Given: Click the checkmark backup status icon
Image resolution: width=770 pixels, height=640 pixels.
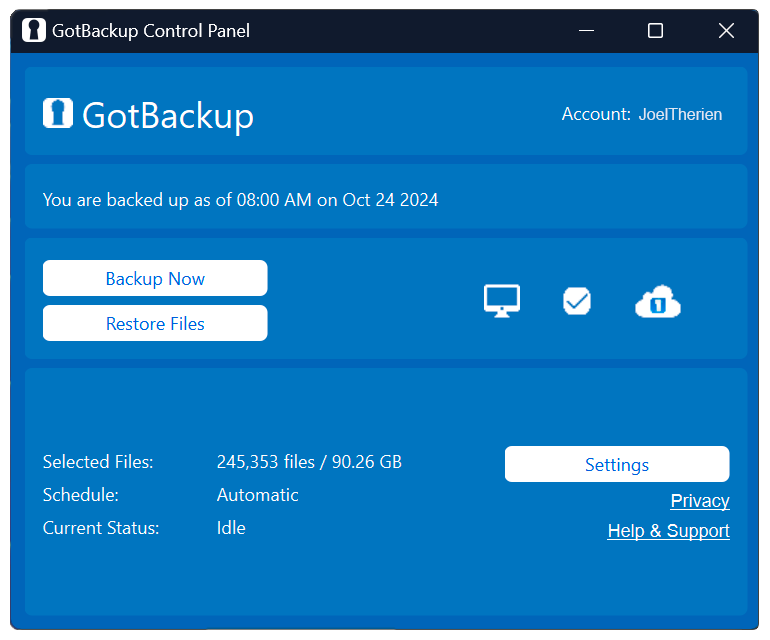Looking at the screenshot, I should click(x=577, y=301).
